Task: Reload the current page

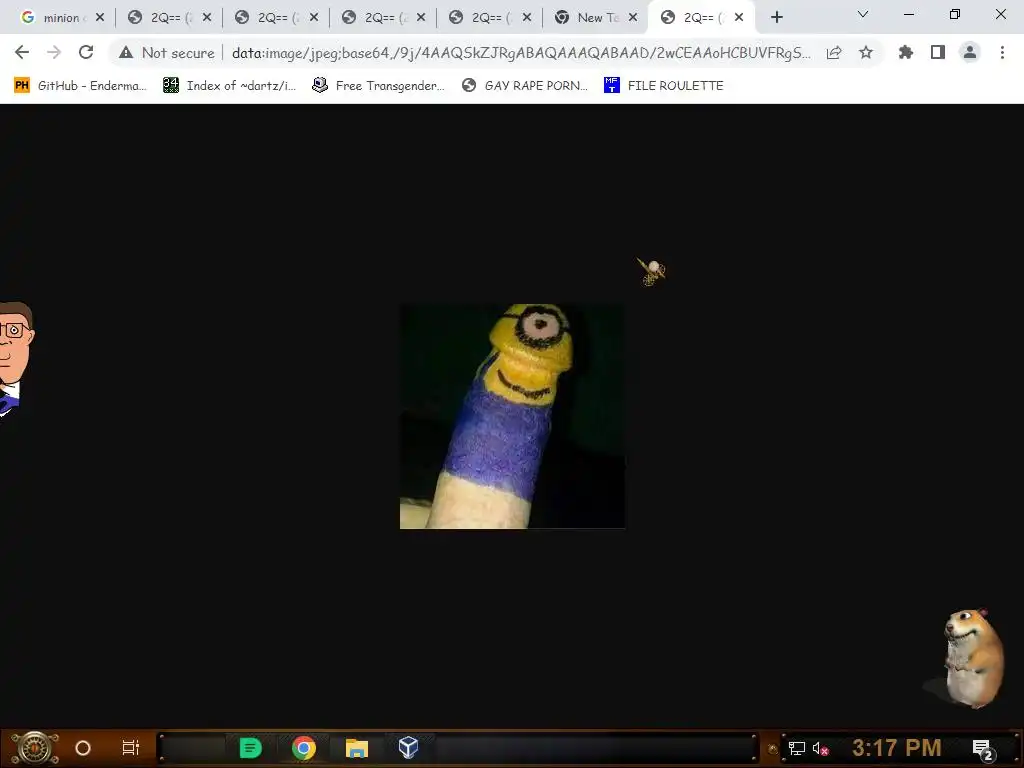Action: coord(86,52)
